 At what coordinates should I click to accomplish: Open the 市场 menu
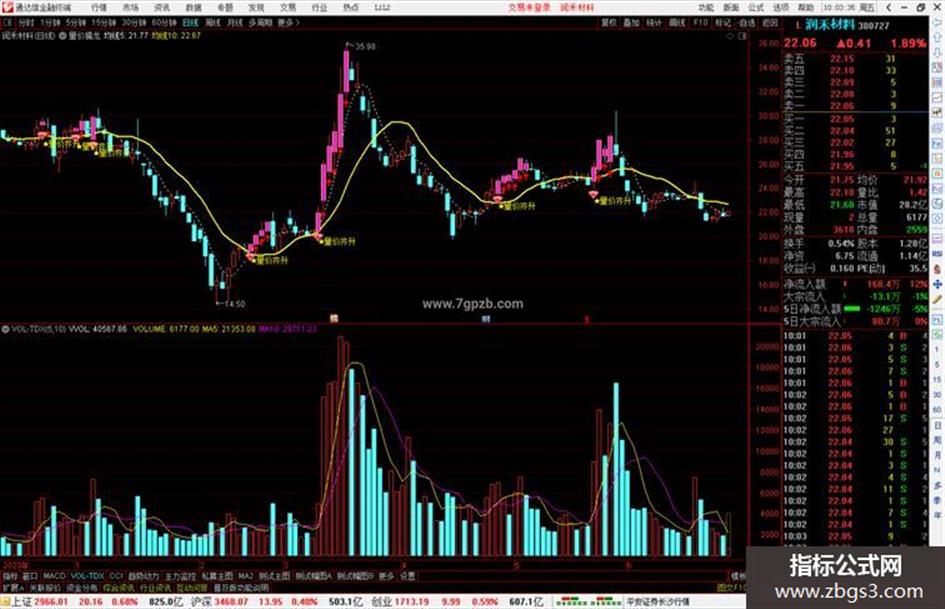click(x=130, y=8)
